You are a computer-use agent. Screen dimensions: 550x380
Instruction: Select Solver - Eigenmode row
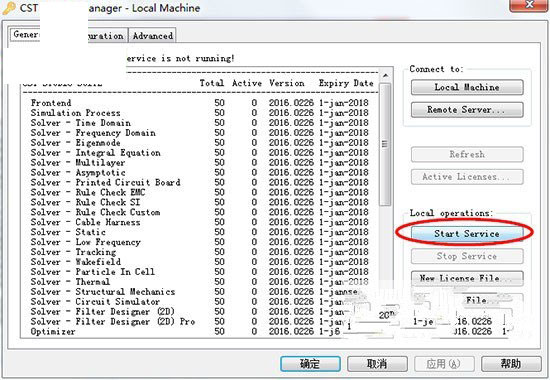[x=199, y=142]
